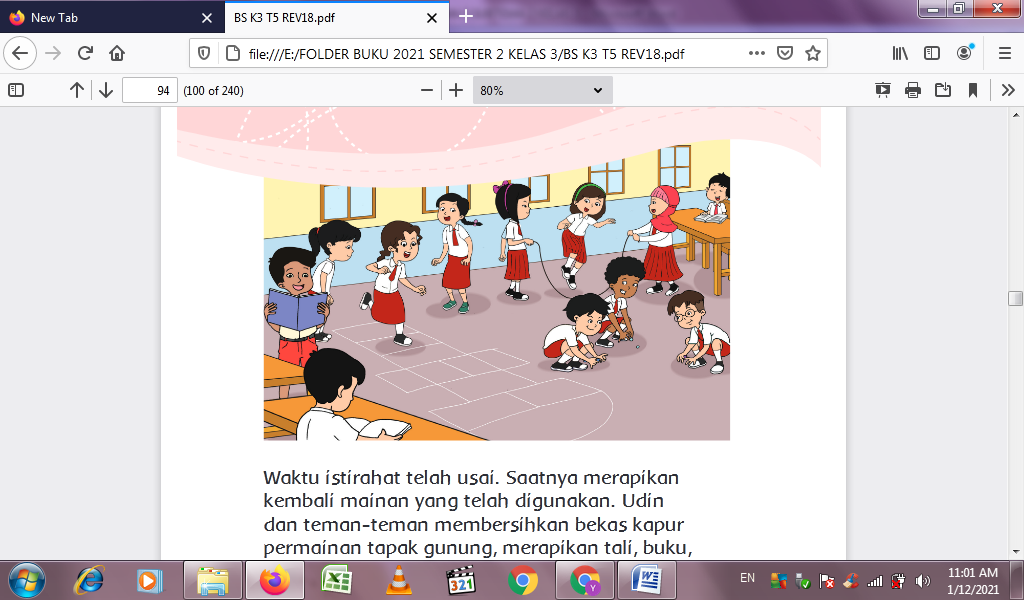The image size is (1024, 600).
Task: Download the PDF file
Action: point(943,90)
